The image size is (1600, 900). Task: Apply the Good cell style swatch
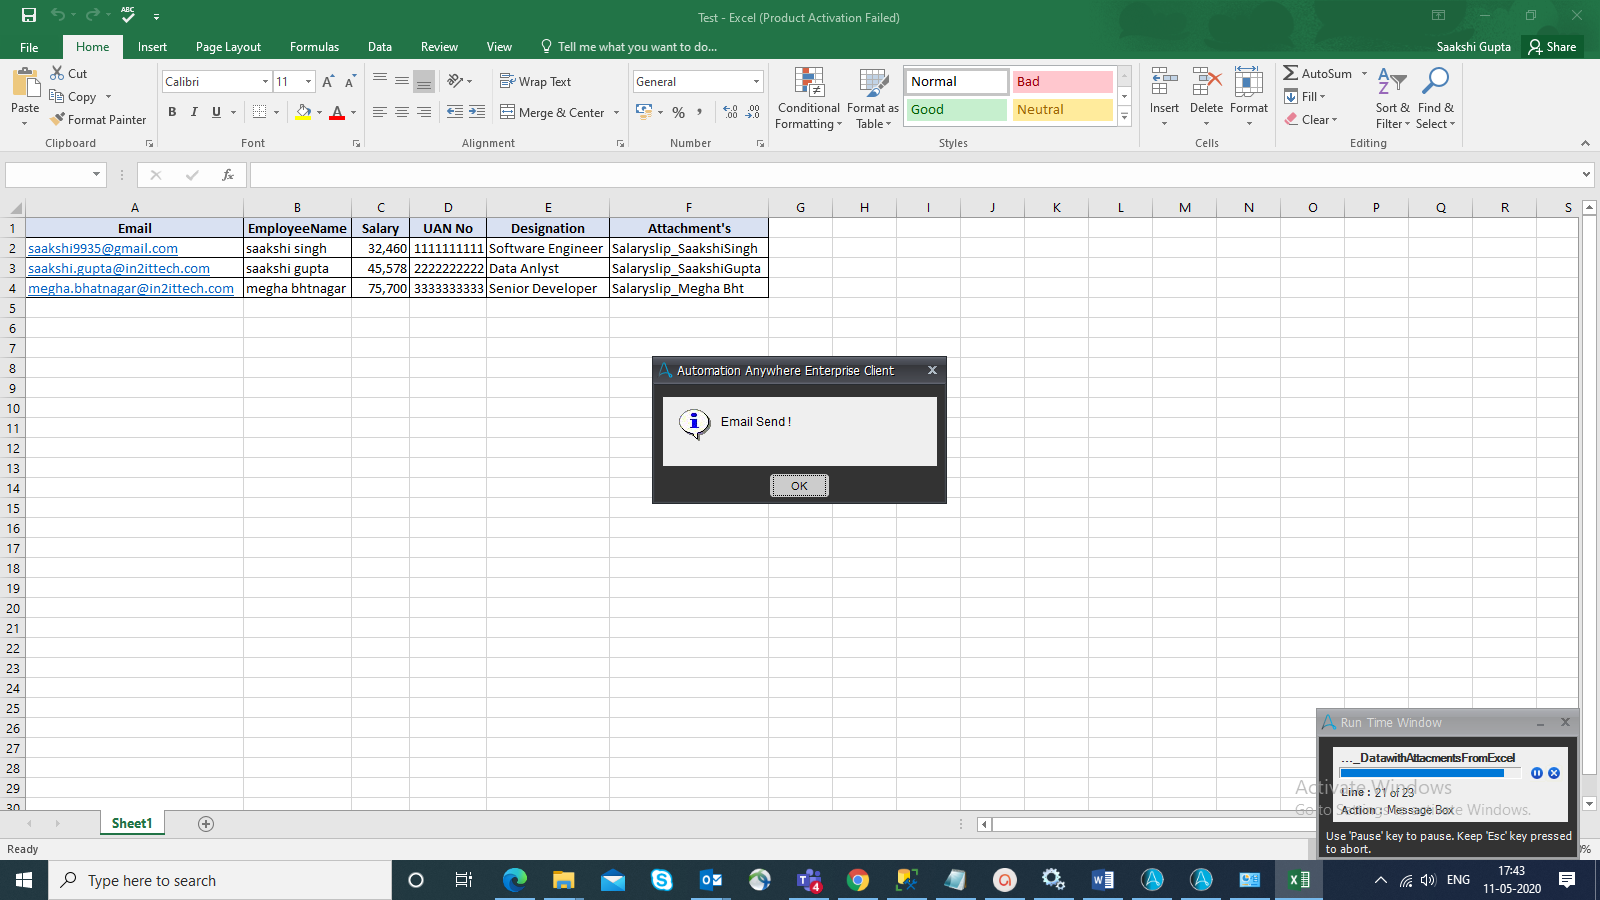coord(956,110)
